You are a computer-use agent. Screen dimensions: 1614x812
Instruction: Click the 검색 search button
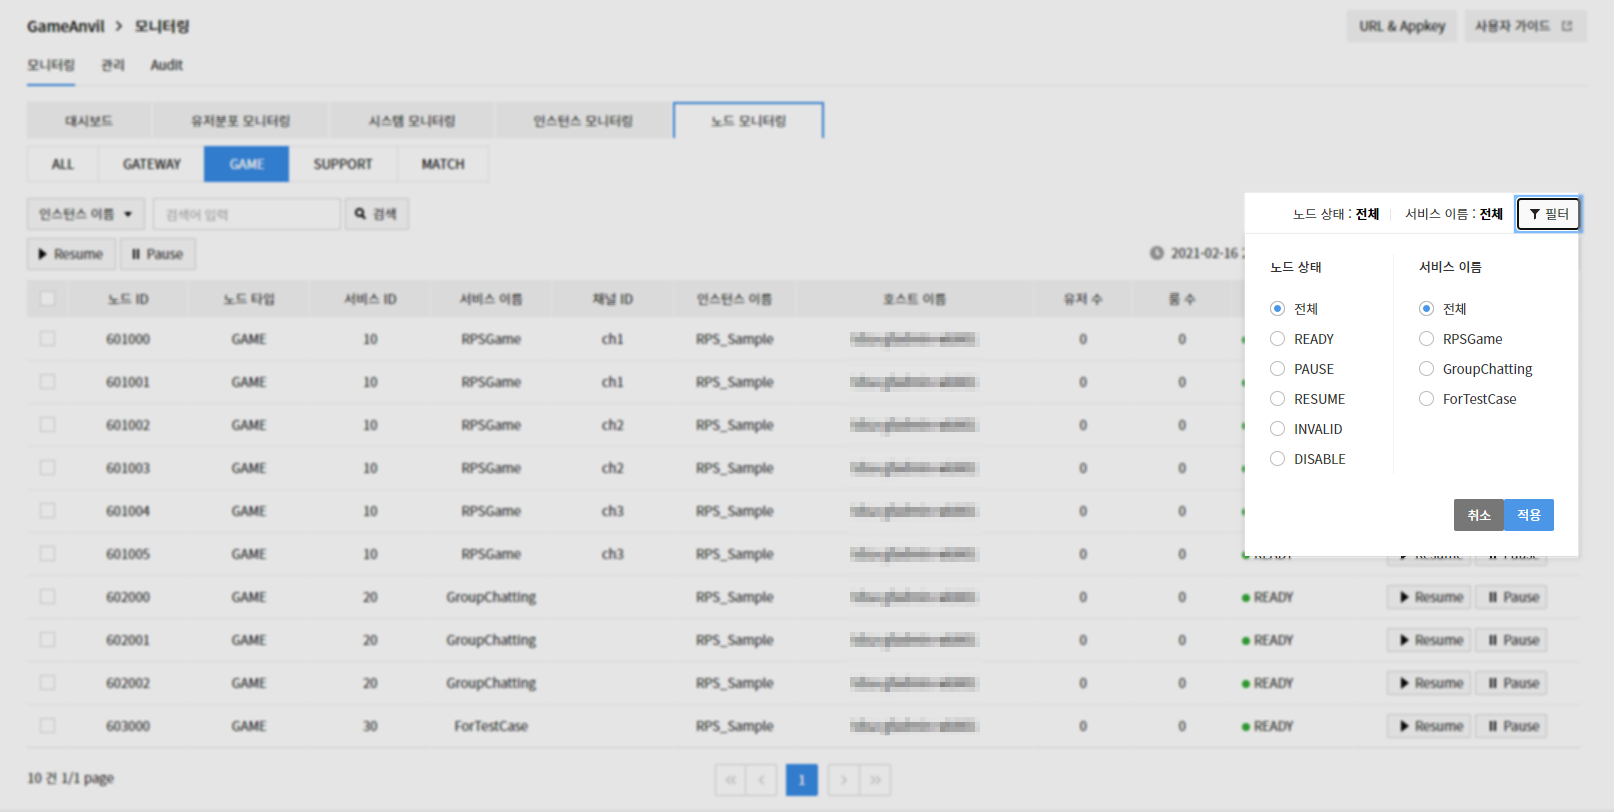click(377, 214)
